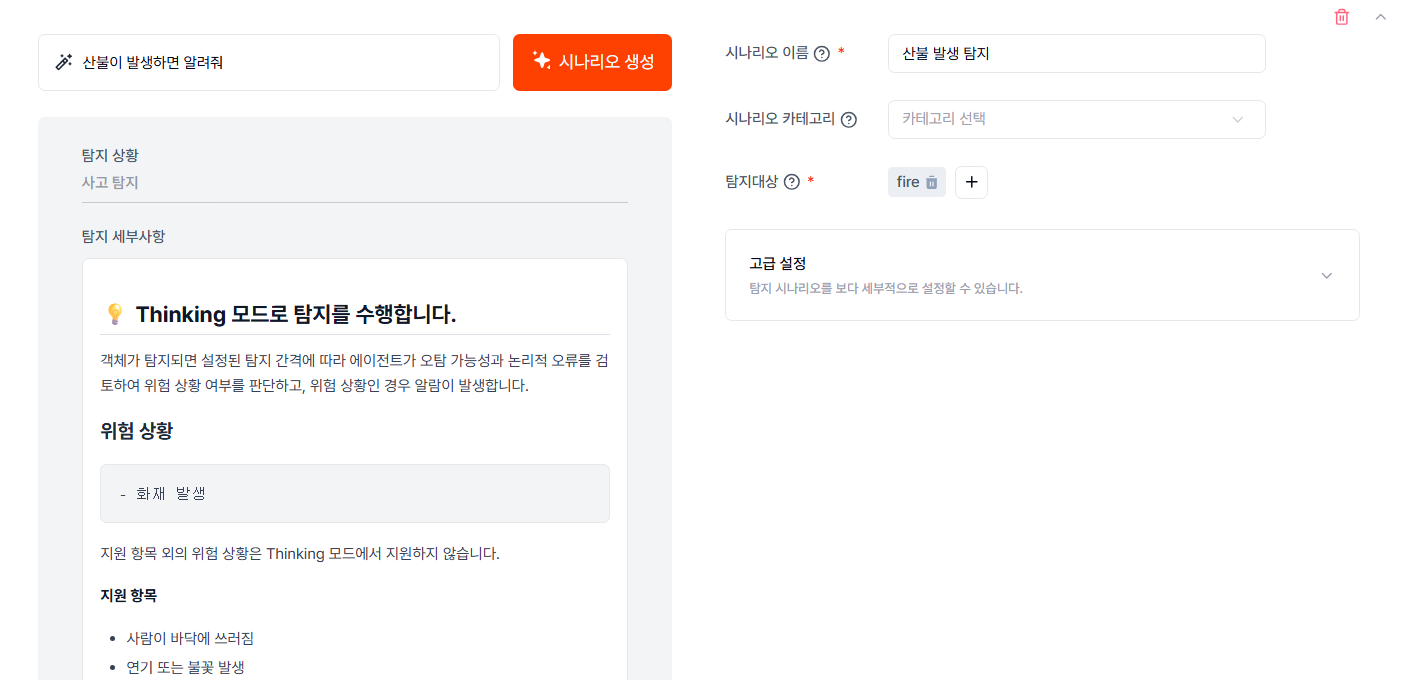Click the fire tag chip

917,182
